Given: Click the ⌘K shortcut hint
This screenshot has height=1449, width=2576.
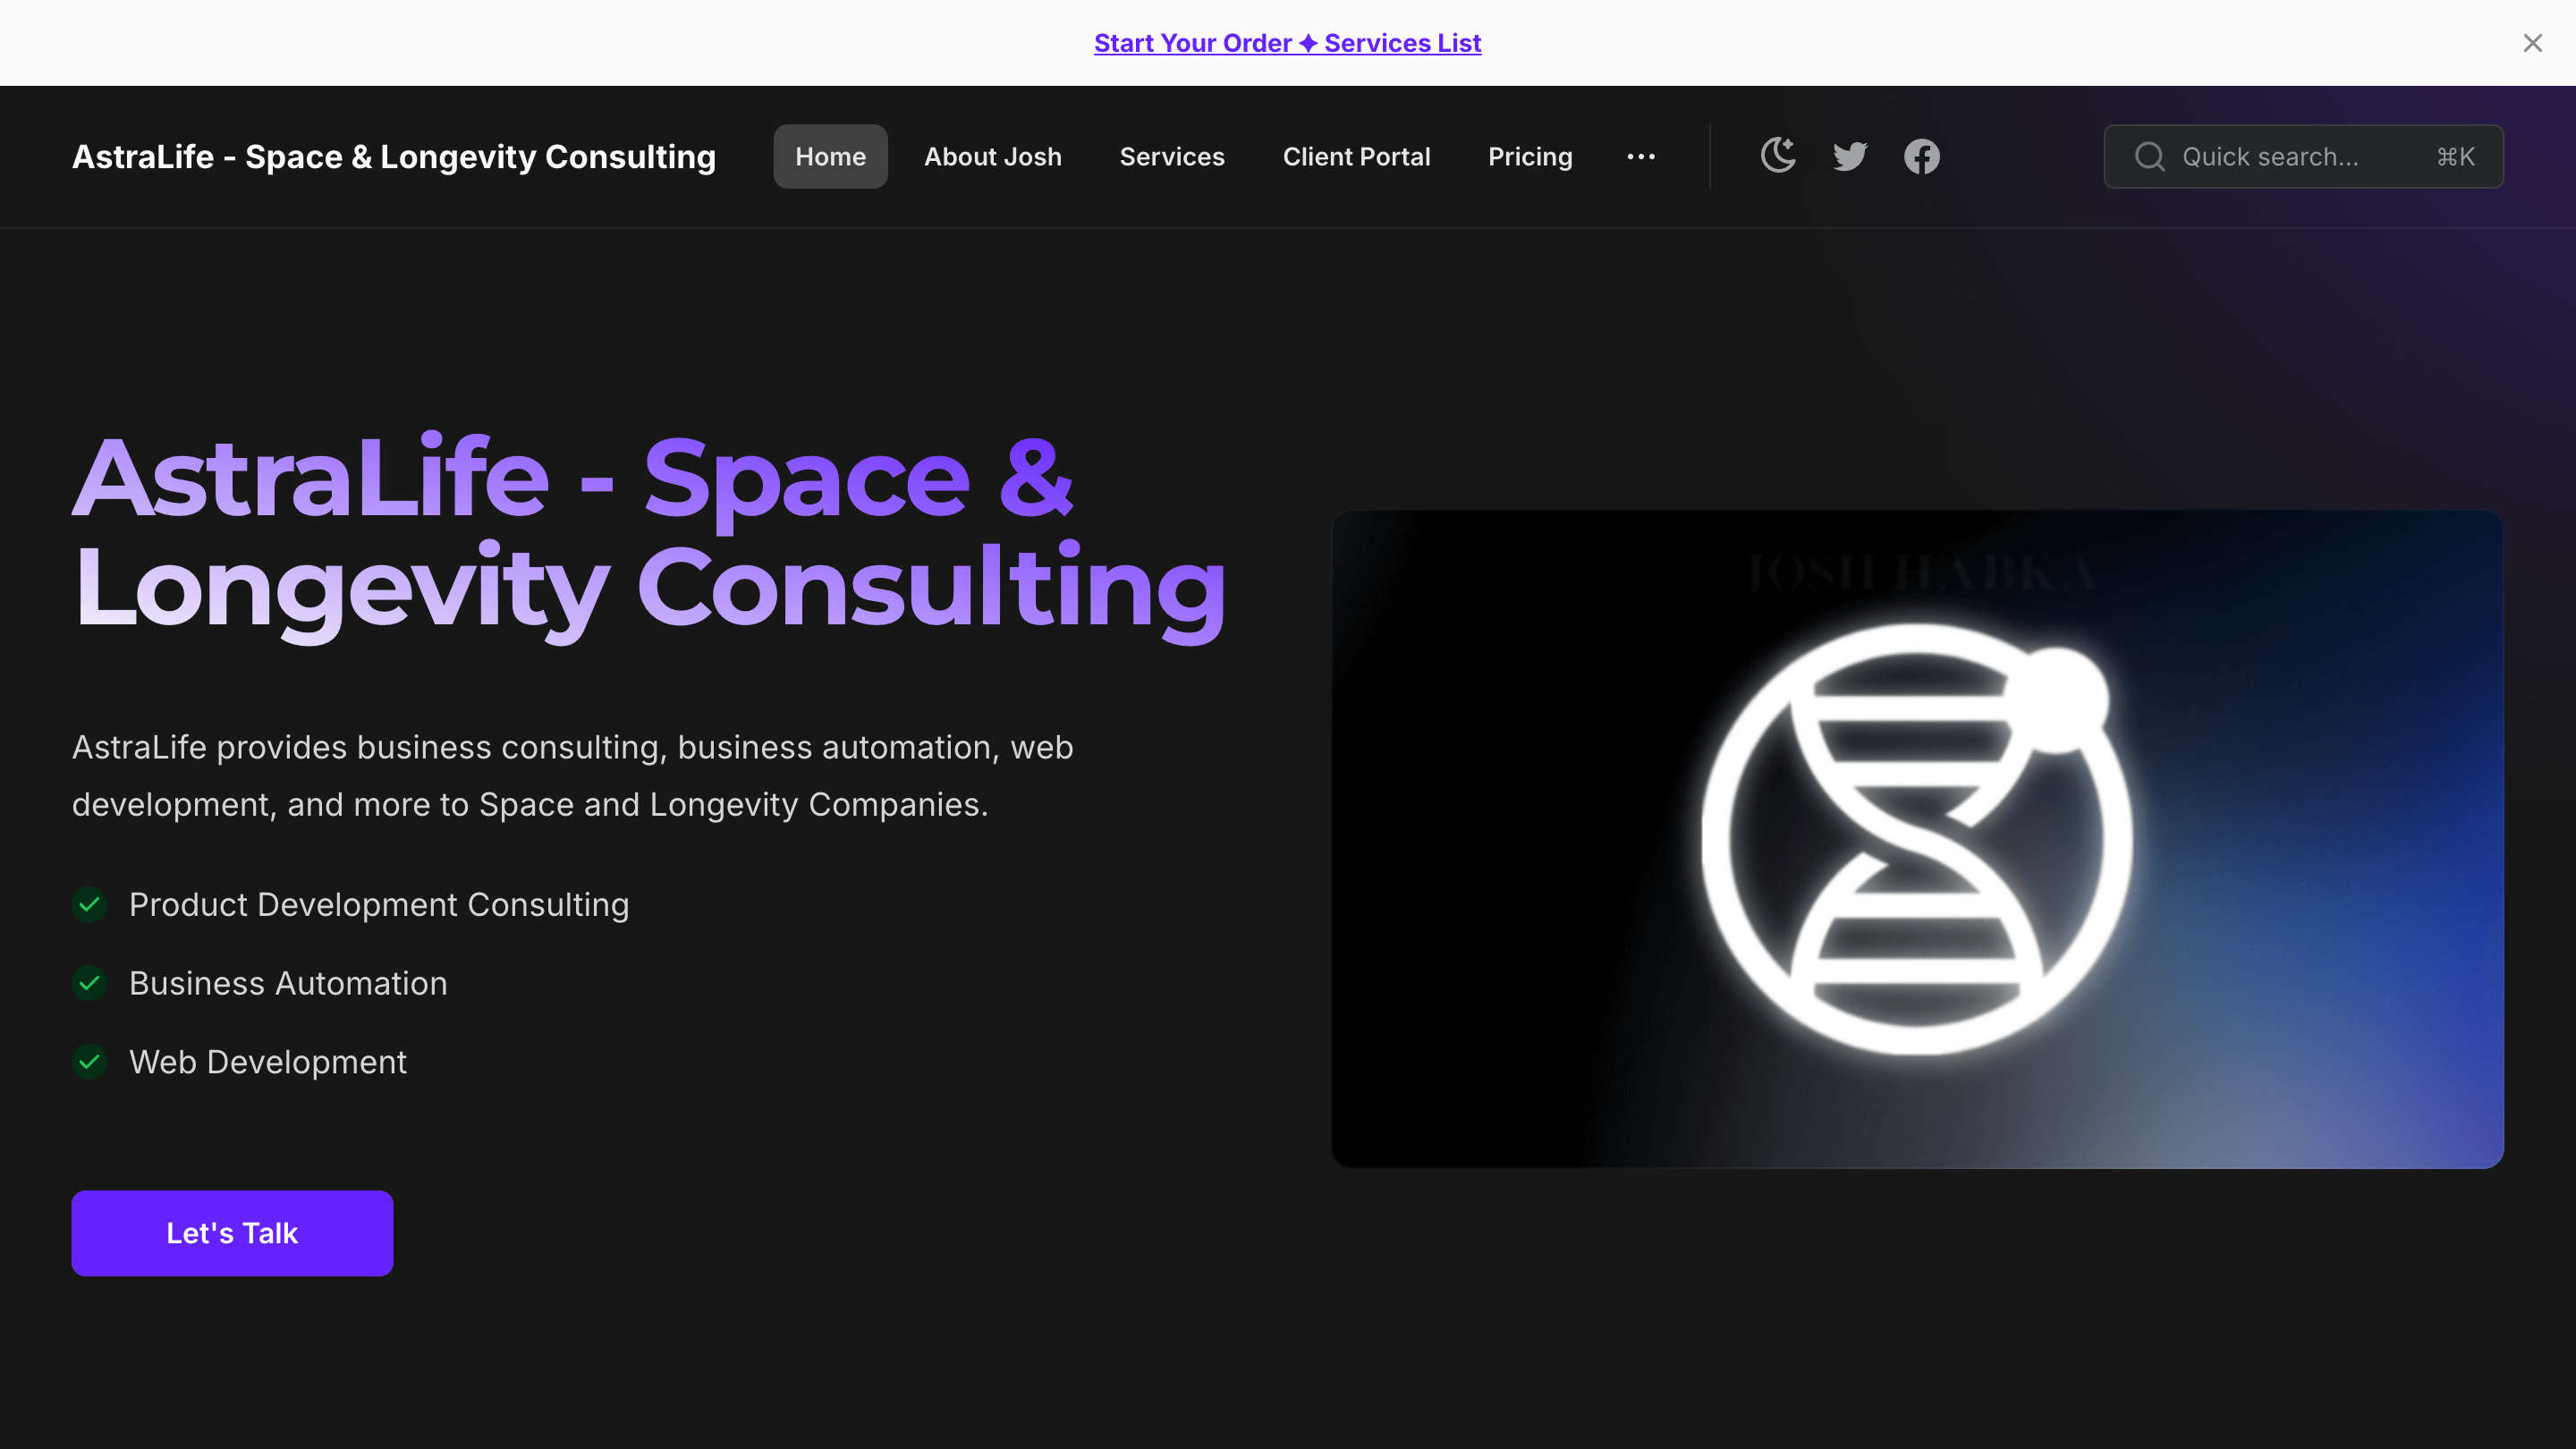Looking at the screenshot, I should [x=2455, y=156].
